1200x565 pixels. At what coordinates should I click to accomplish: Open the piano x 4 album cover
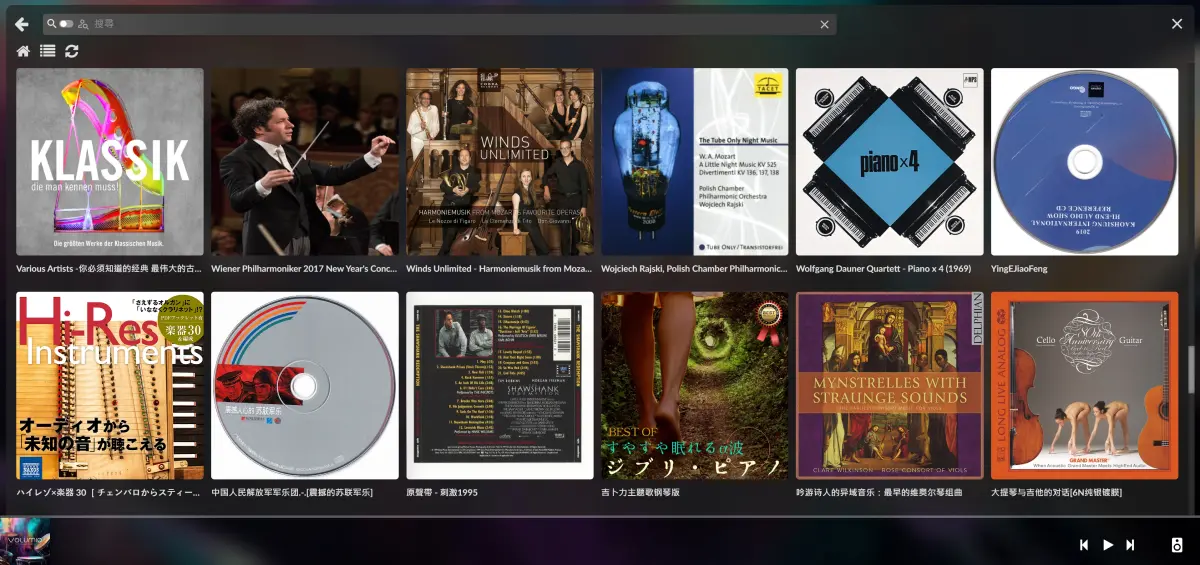click(x=890, y=162)
